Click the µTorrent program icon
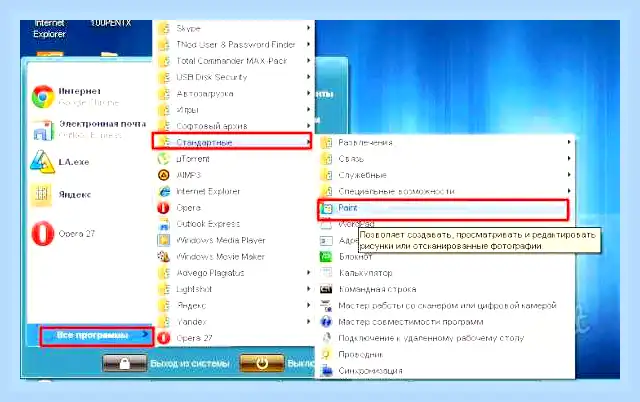Viewport: 640px width, 402px height. click(x=164, y=158)
